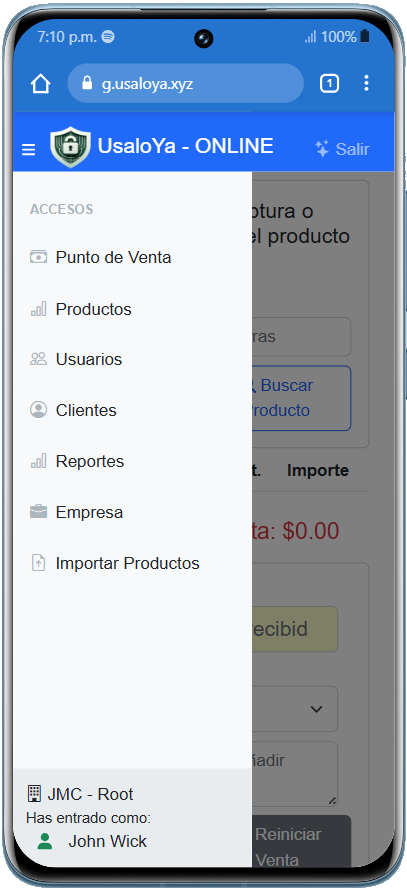Viewport: 407px width, 889px height.
Task: Click the Punto de Venta cash icon
Action: 39,257
